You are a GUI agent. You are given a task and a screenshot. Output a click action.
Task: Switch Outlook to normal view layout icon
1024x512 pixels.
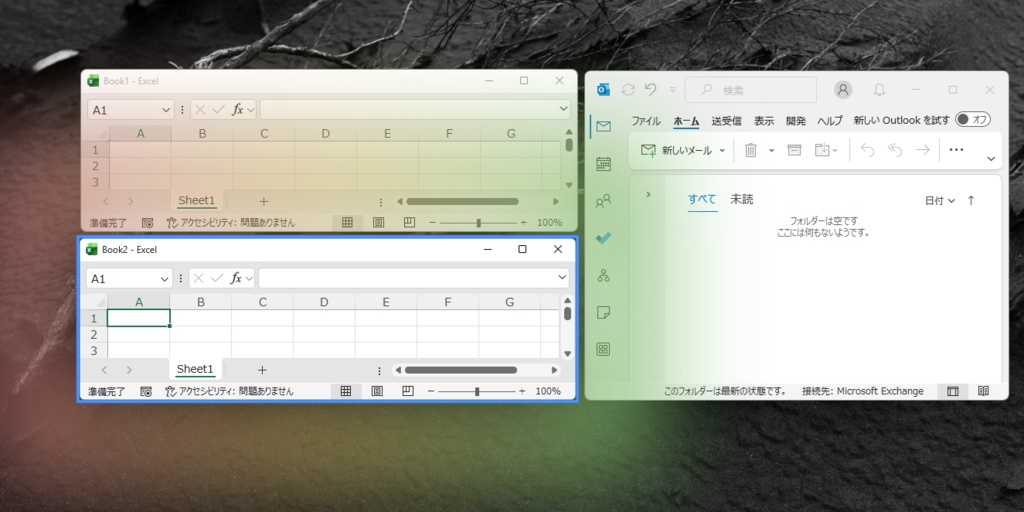(x=953, y=391)
